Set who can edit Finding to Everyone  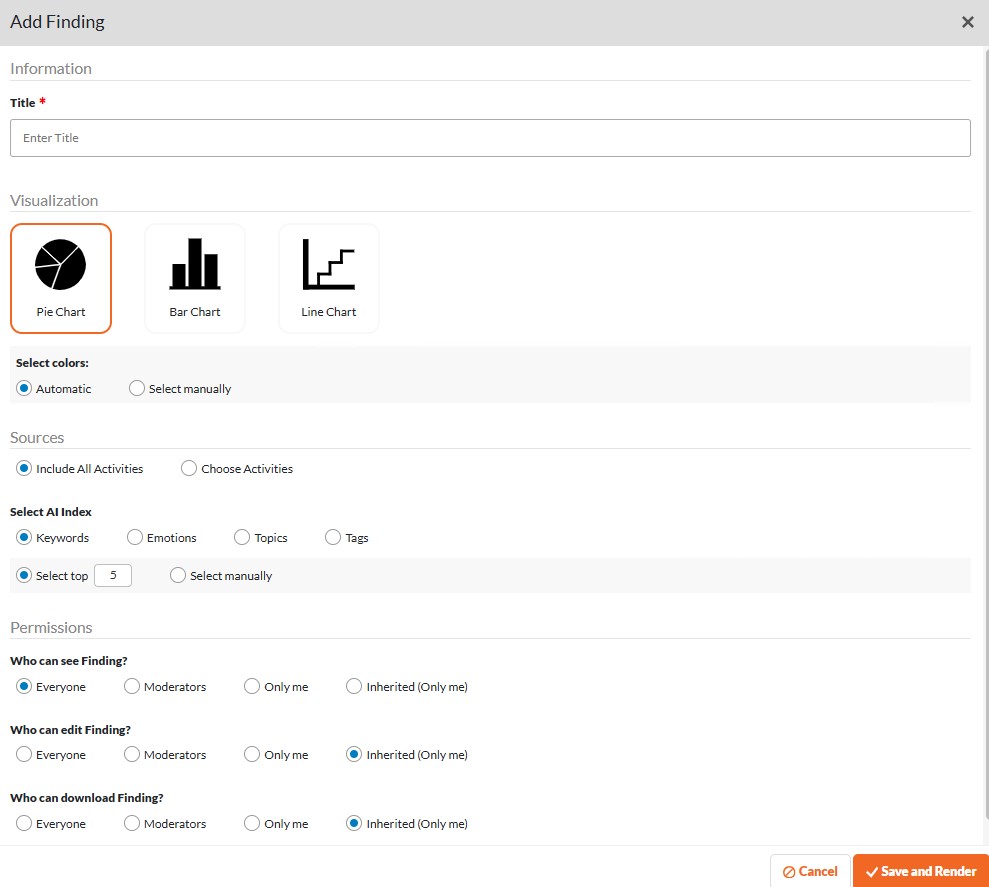(x=24, y=754)
